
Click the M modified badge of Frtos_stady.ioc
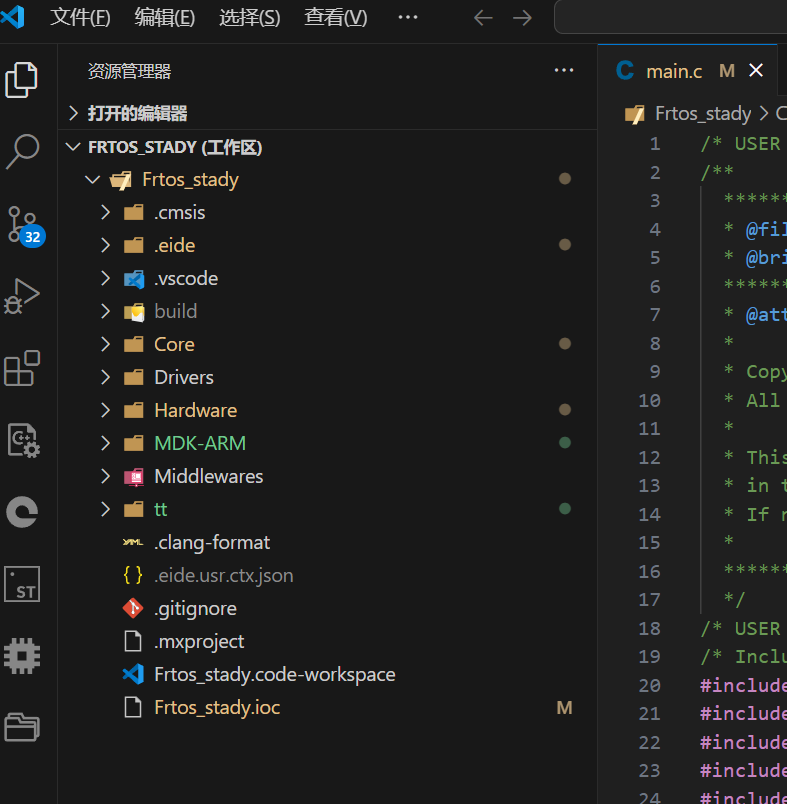tap(564, 708)
